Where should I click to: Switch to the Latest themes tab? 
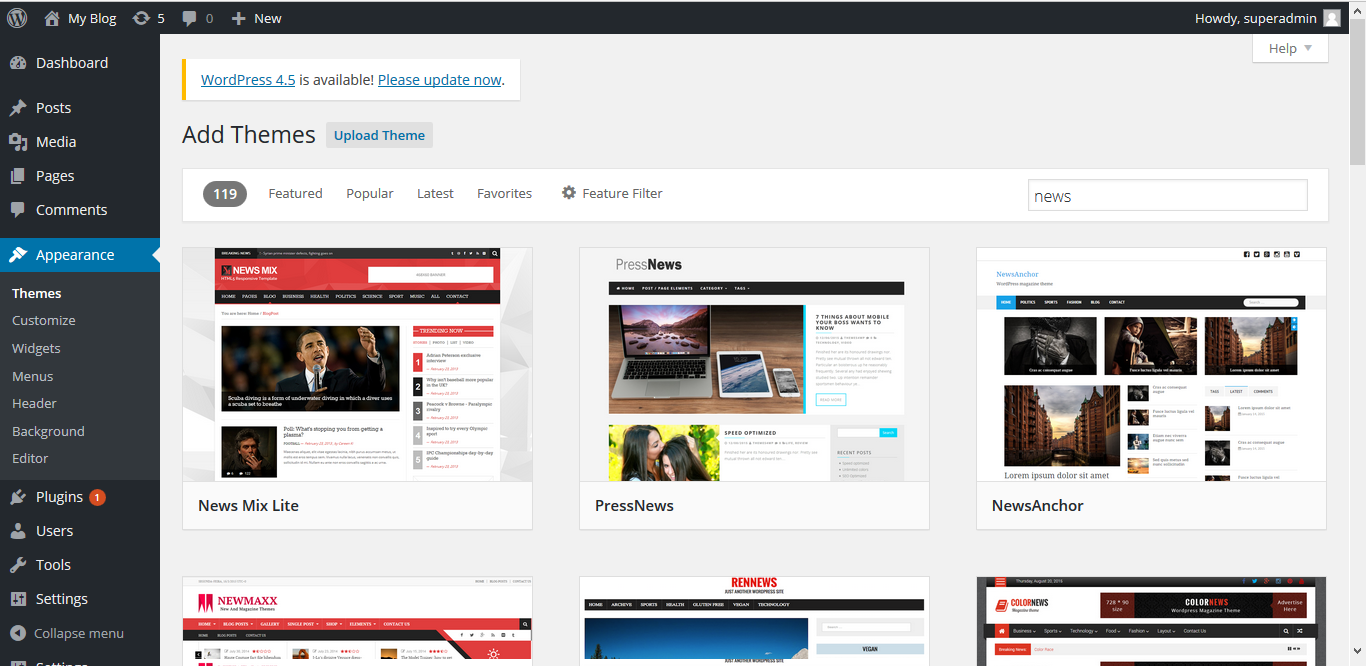tap(435, 193)
